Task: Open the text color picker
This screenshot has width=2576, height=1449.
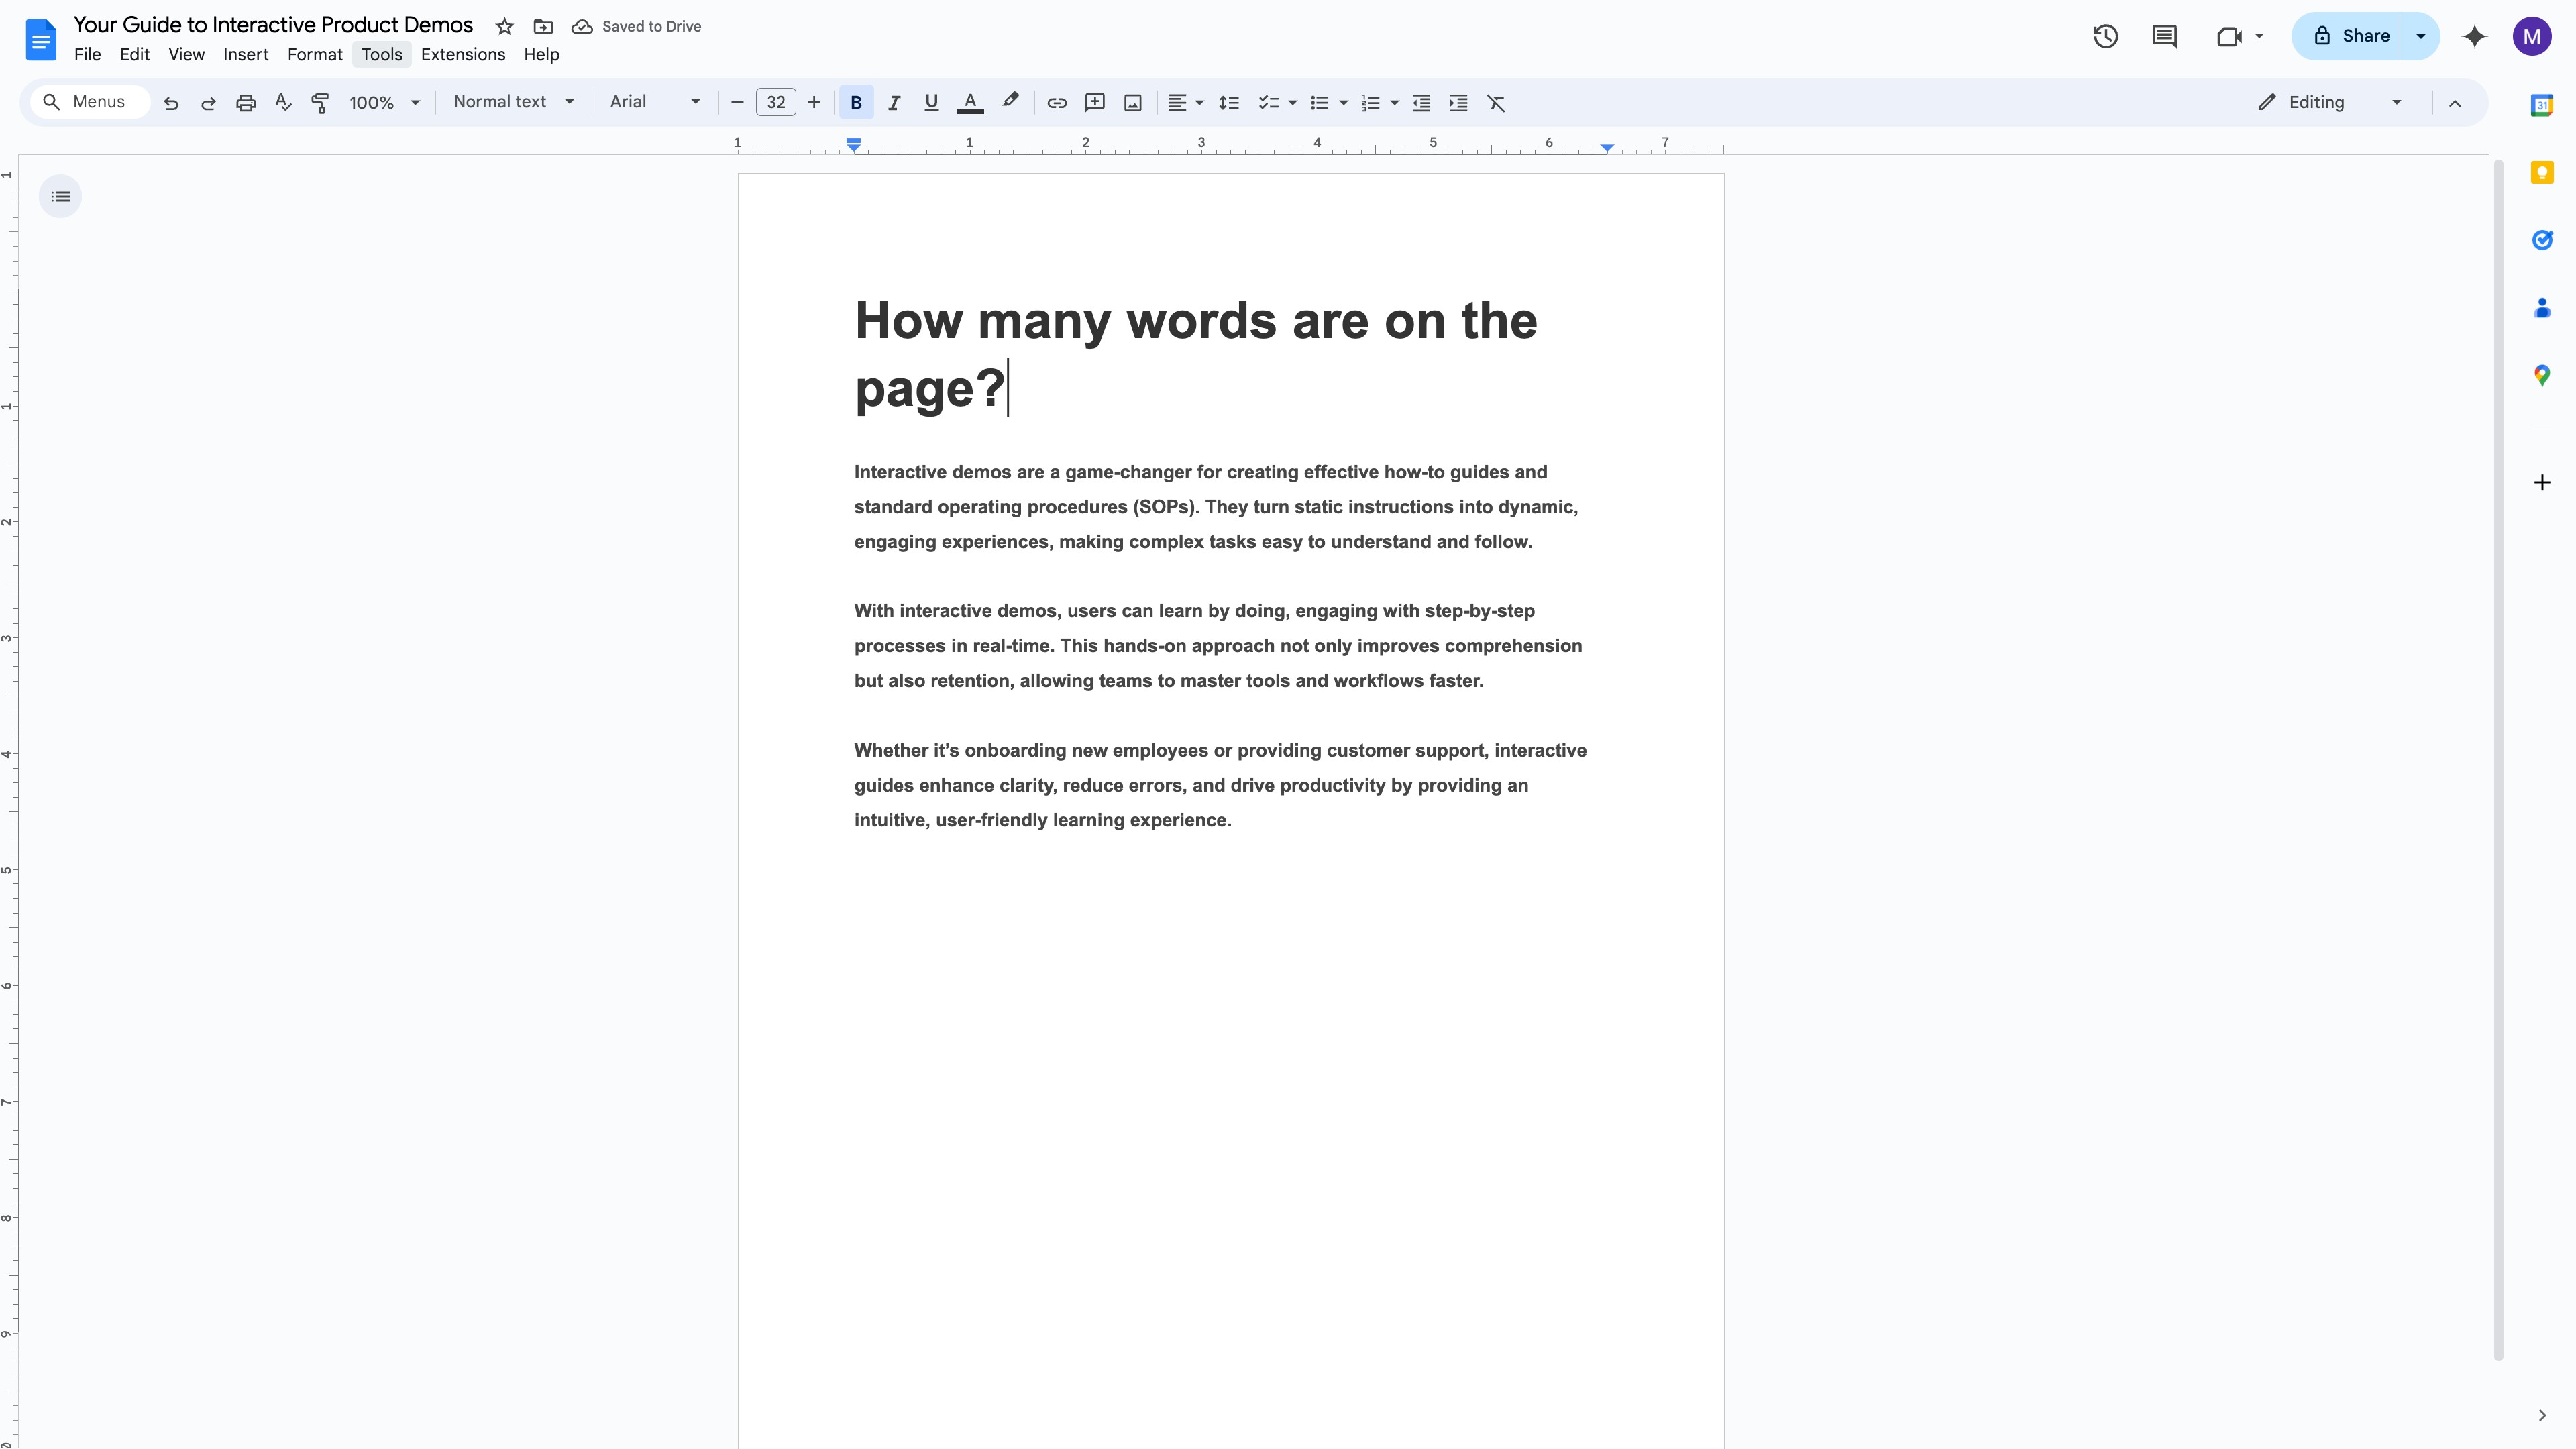Action: coord(970,103)
